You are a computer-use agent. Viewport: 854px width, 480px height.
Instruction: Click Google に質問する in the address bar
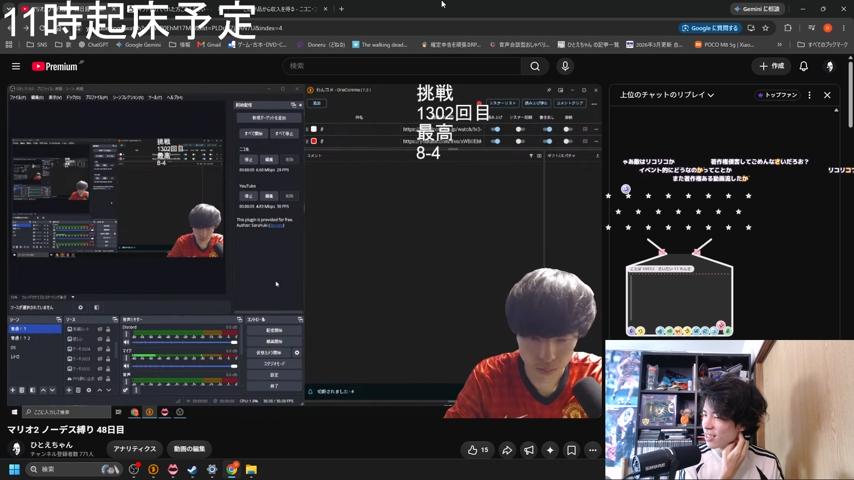pos(710,28)
